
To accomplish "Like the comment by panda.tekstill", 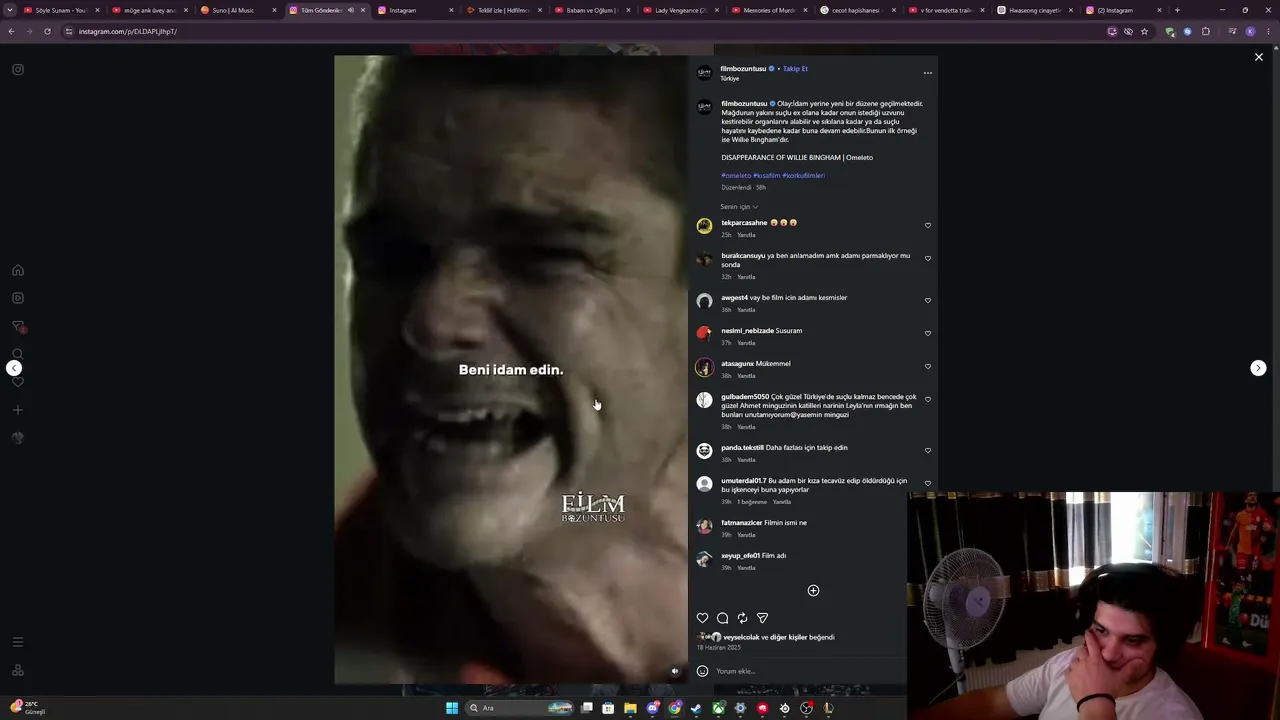I will click(x=928, y=451).
